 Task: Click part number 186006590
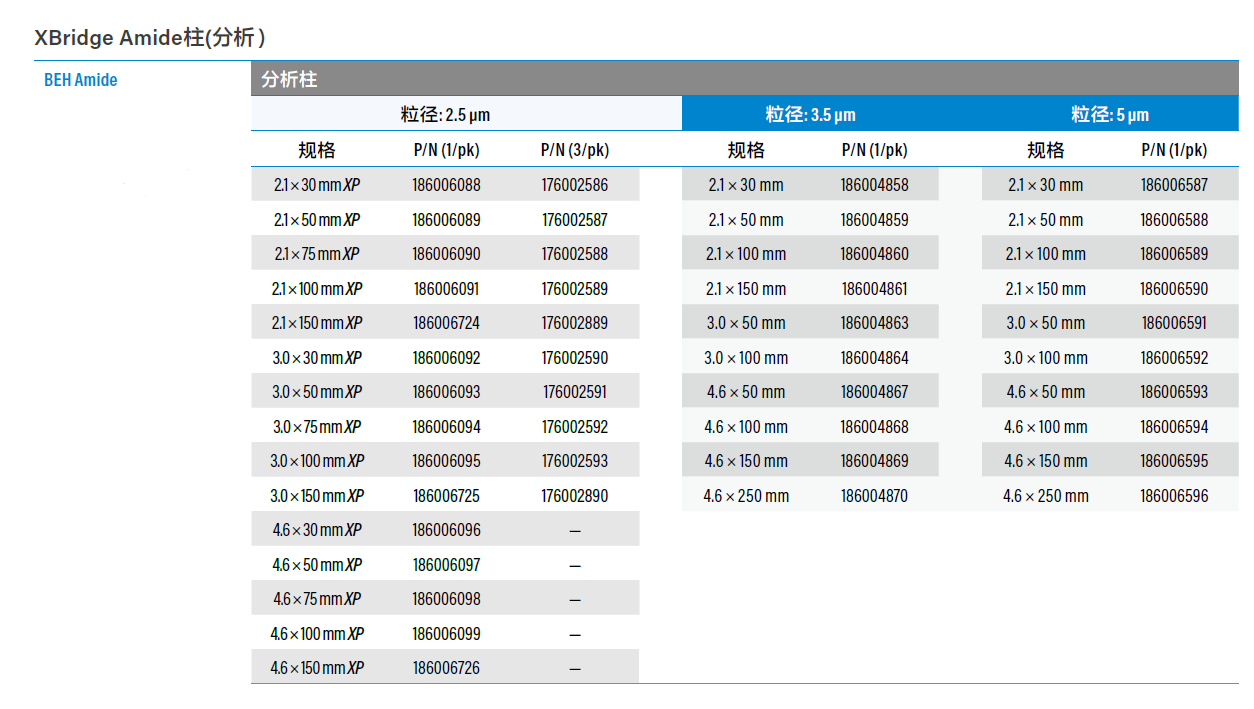[1174, 289]
